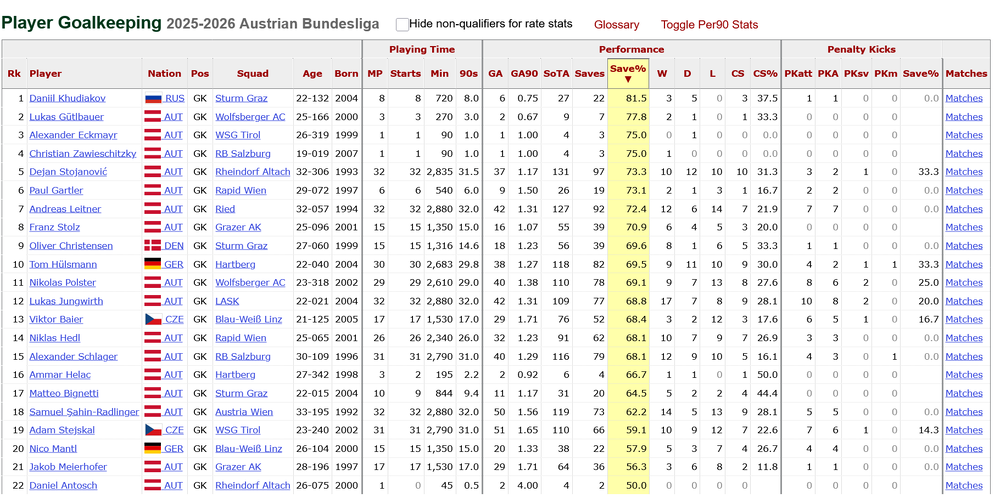This screenshot has width=1000, height=504.
Task: Open Jakob Meierhofer player page
Action: [68, 467]
